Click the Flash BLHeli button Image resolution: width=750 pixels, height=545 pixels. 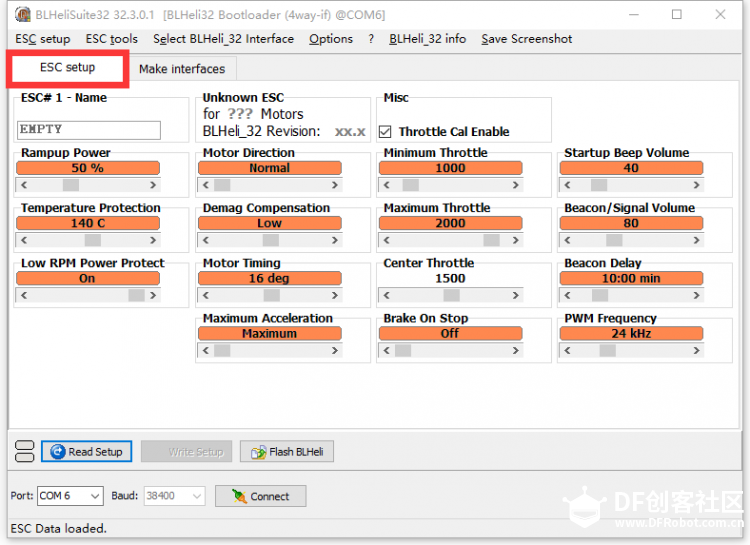tap(287, 451)
